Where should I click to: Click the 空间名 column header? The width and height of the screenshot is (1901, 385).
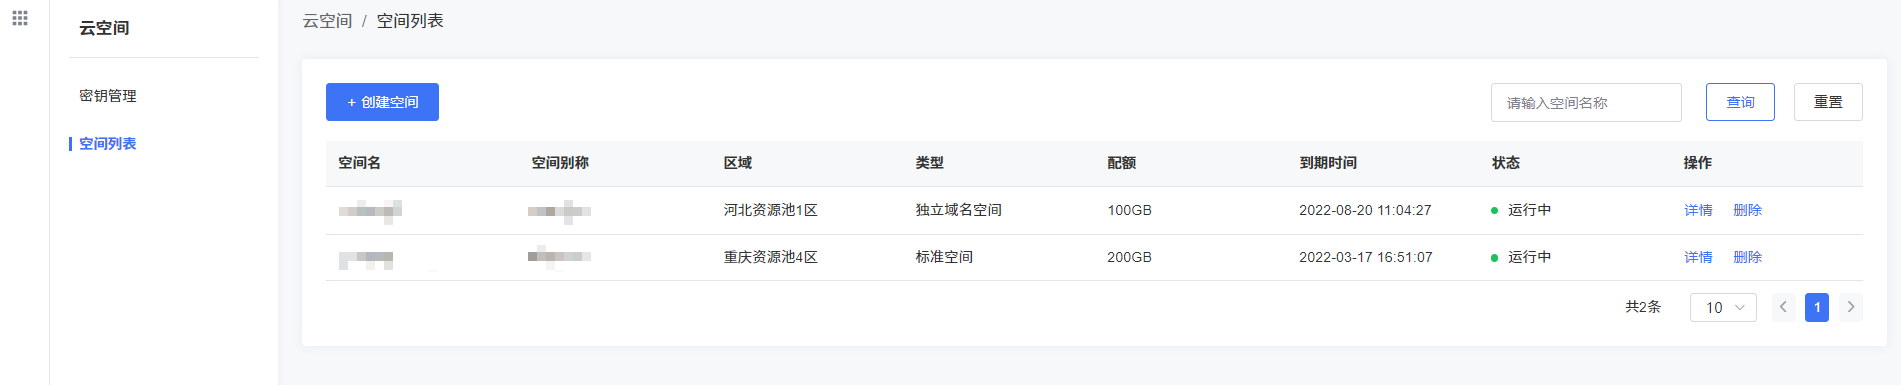[359, 163]
